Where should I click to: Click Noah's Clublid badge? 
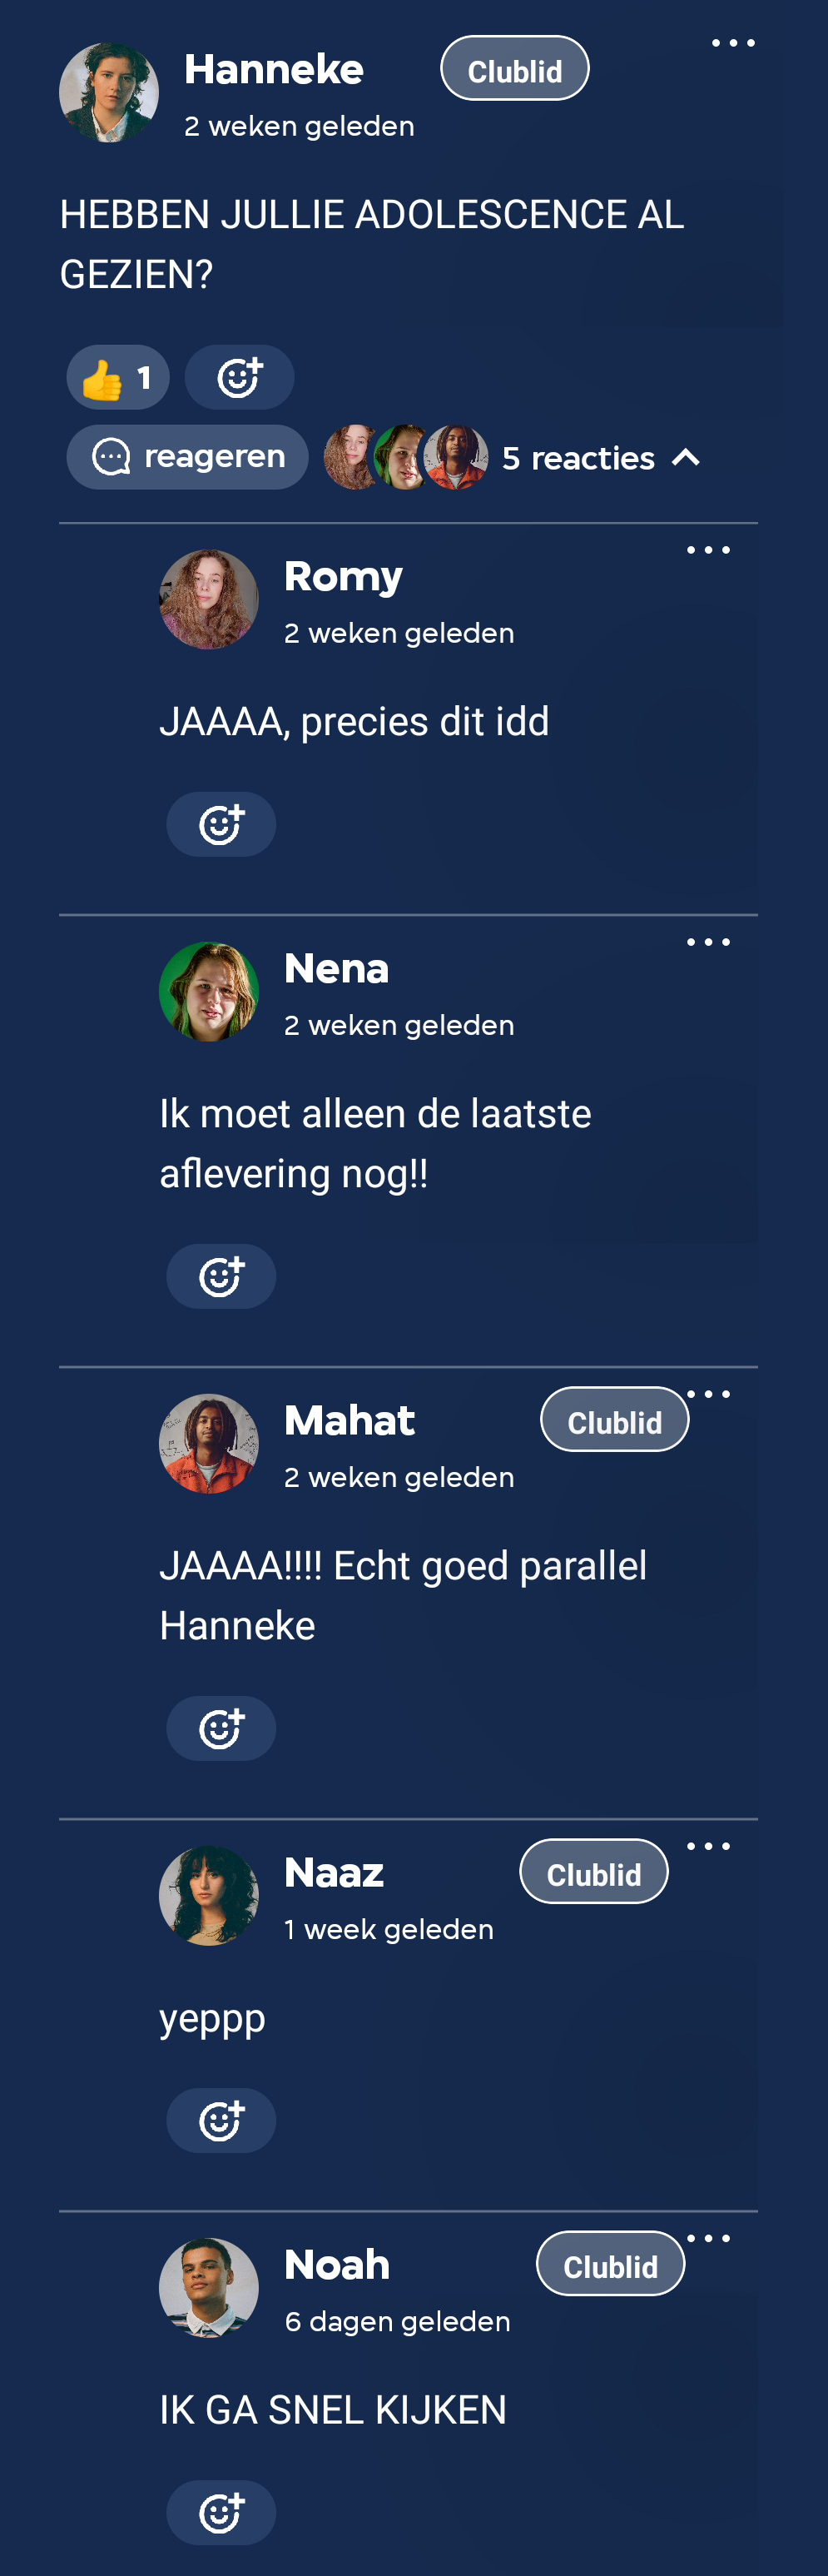pos(610,2265)
